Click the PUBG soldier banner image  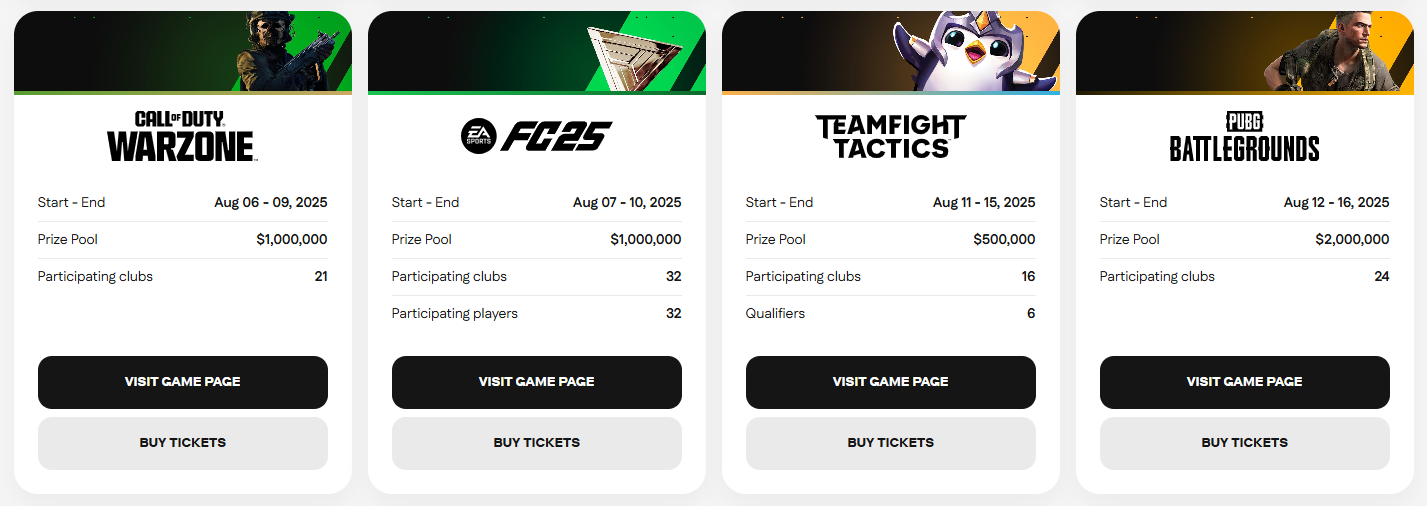(x=1245, y=52)
